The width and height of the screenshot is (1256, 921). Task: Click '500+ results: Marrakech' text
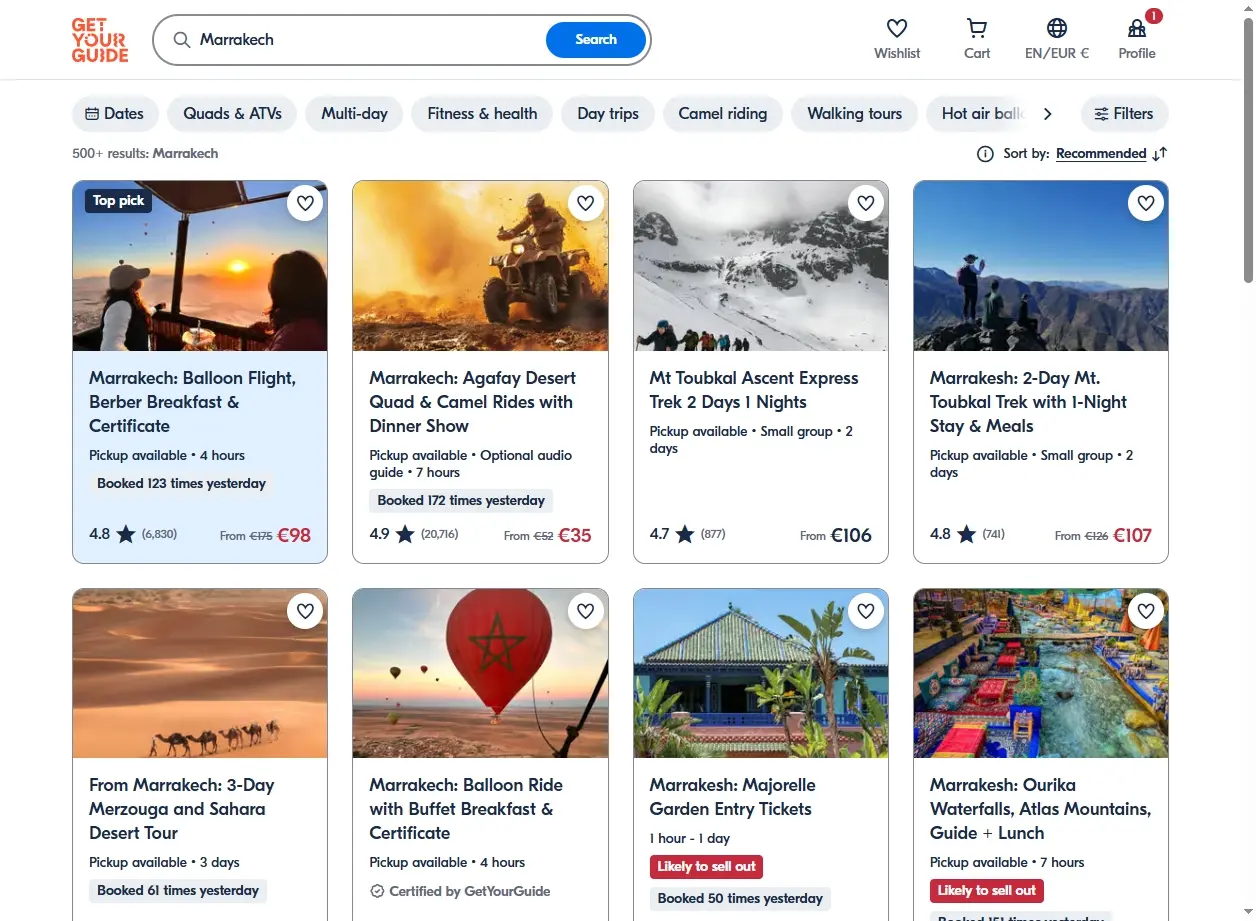tap(145, 154)
